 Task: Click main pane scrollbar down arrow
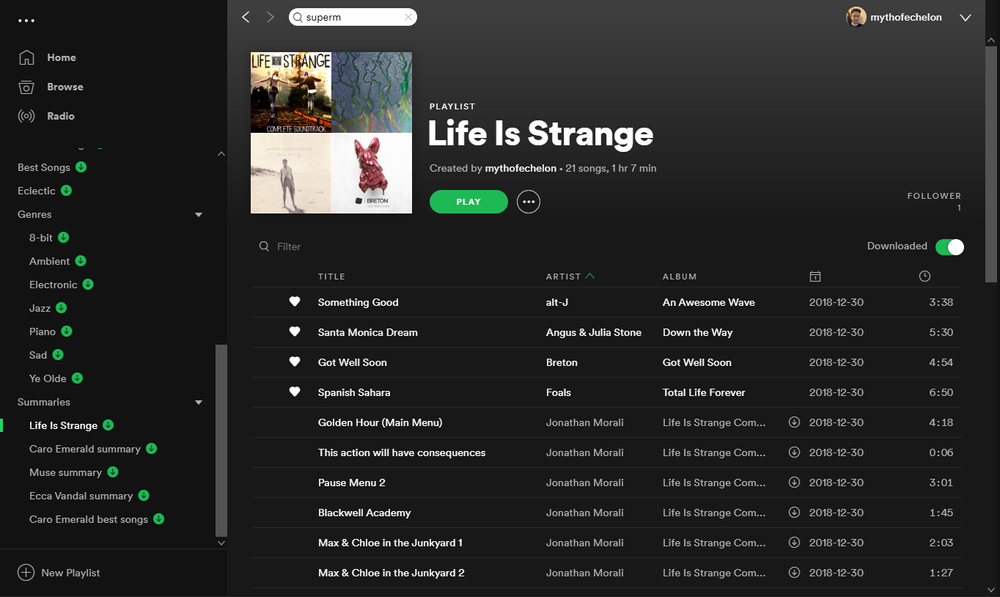pyautogui.click(x=991, y=590)
